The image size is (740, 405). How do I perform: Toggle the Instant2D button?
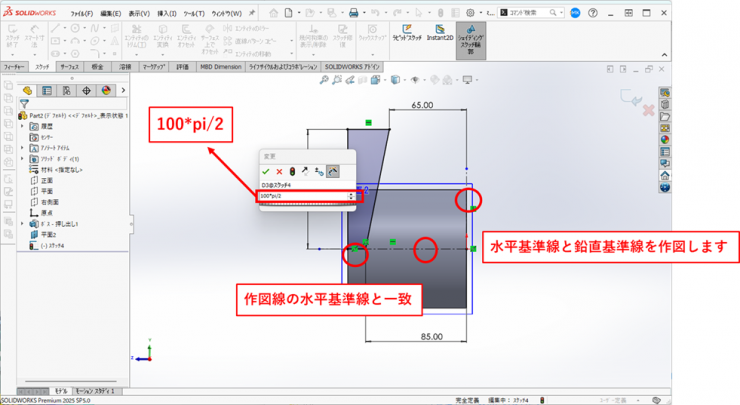[438, 39]
